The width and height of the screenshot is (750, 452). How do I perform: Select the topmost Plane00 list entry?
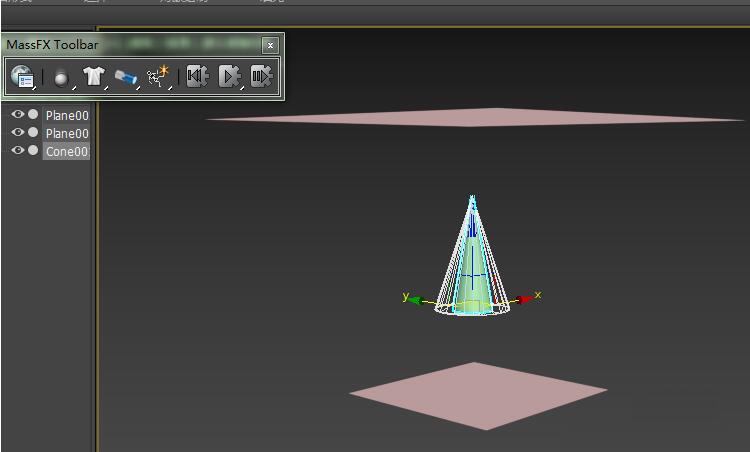click(x=66, y=115)
